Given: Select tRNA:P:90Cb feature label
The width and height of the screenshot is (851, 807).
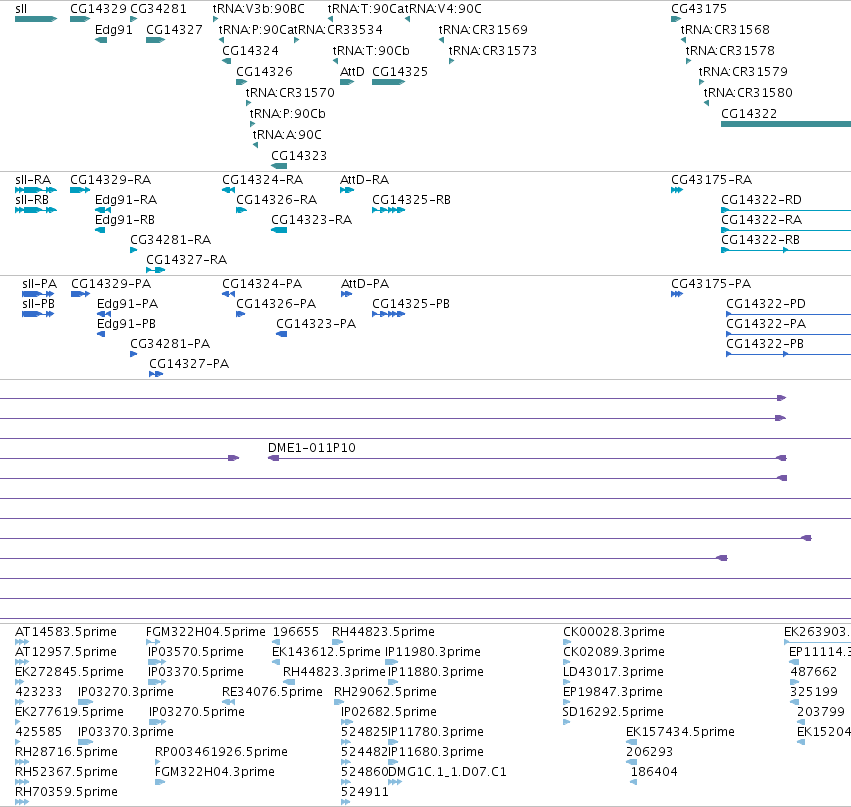Looking at the screenshot, I should pos(288,114).
